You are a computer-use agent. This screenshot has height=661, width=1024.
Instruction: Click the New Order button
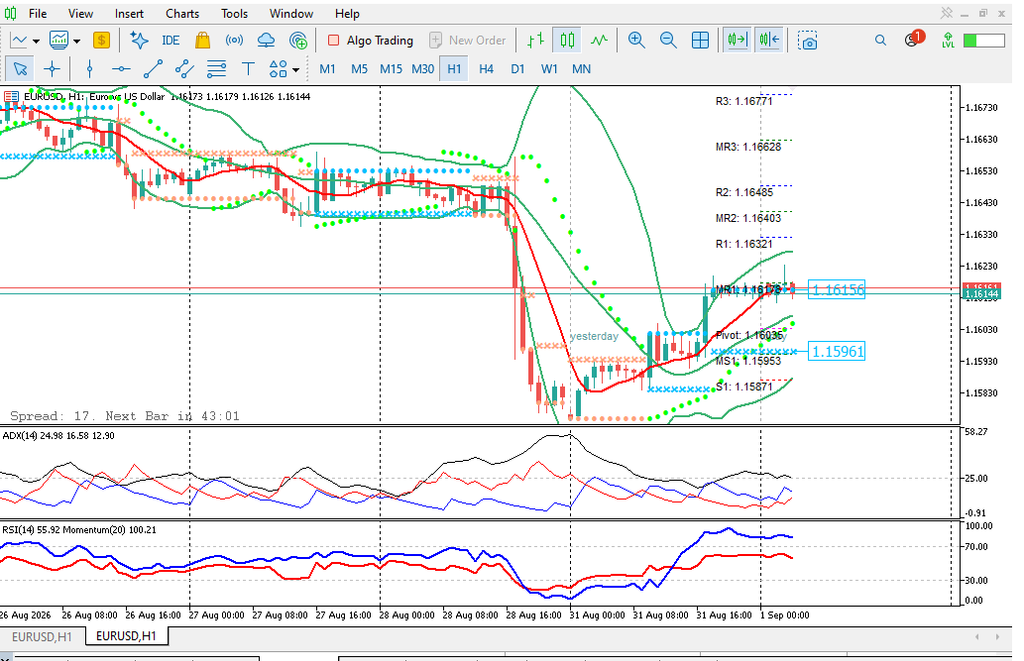coord(468,40)
